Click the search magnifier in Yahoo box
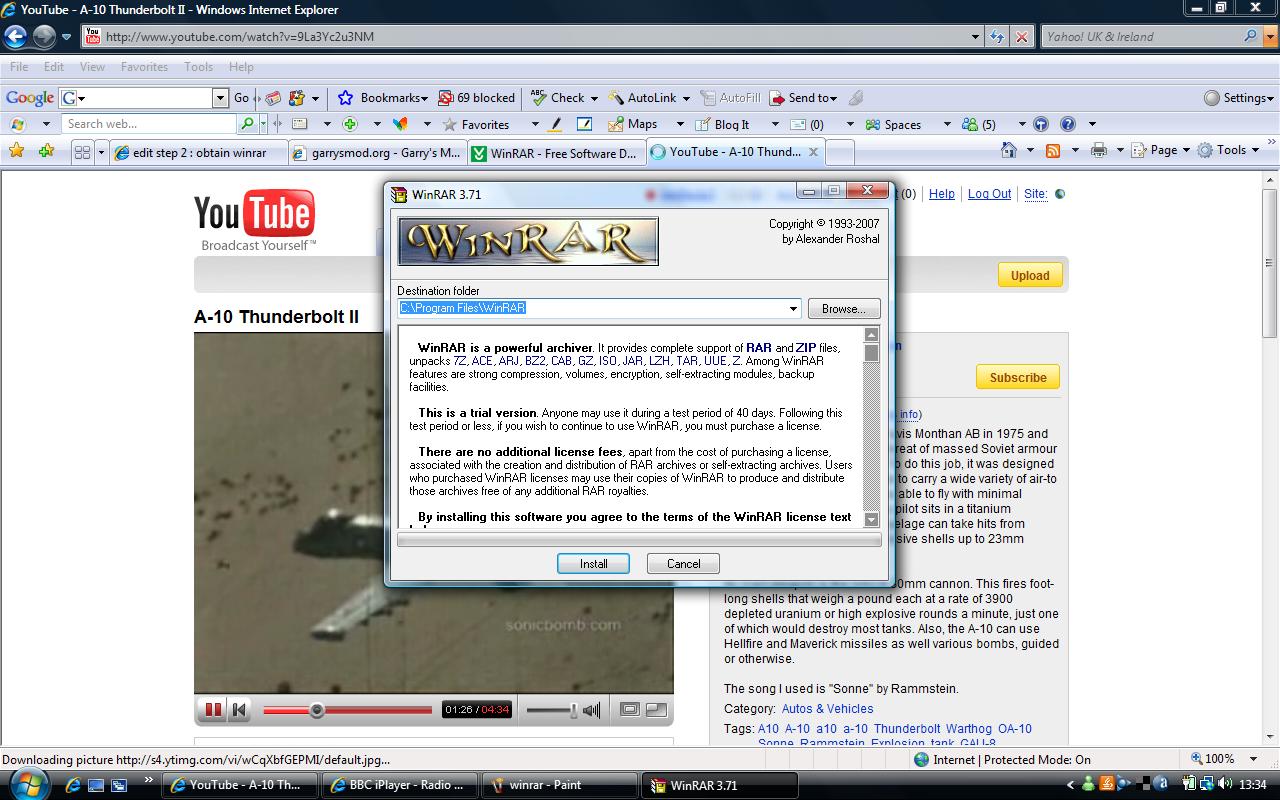Viewport: 1280px width, 800px height. pyautogui.click(x=1250, y=36)
